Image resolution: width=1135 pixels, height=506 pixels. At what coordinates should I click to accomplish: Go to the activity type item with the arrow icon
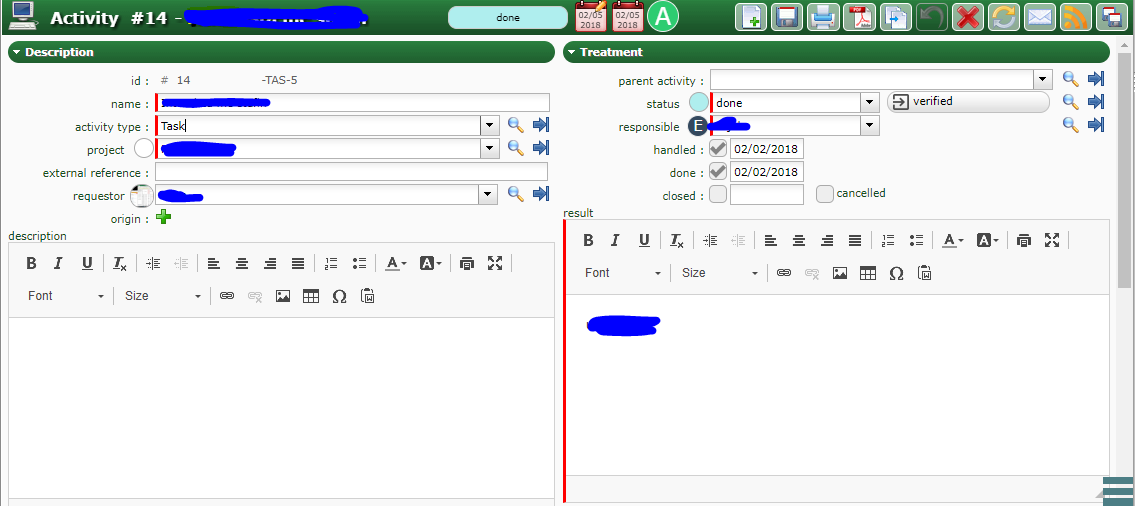pyautogui.click(x=541, y=125)
